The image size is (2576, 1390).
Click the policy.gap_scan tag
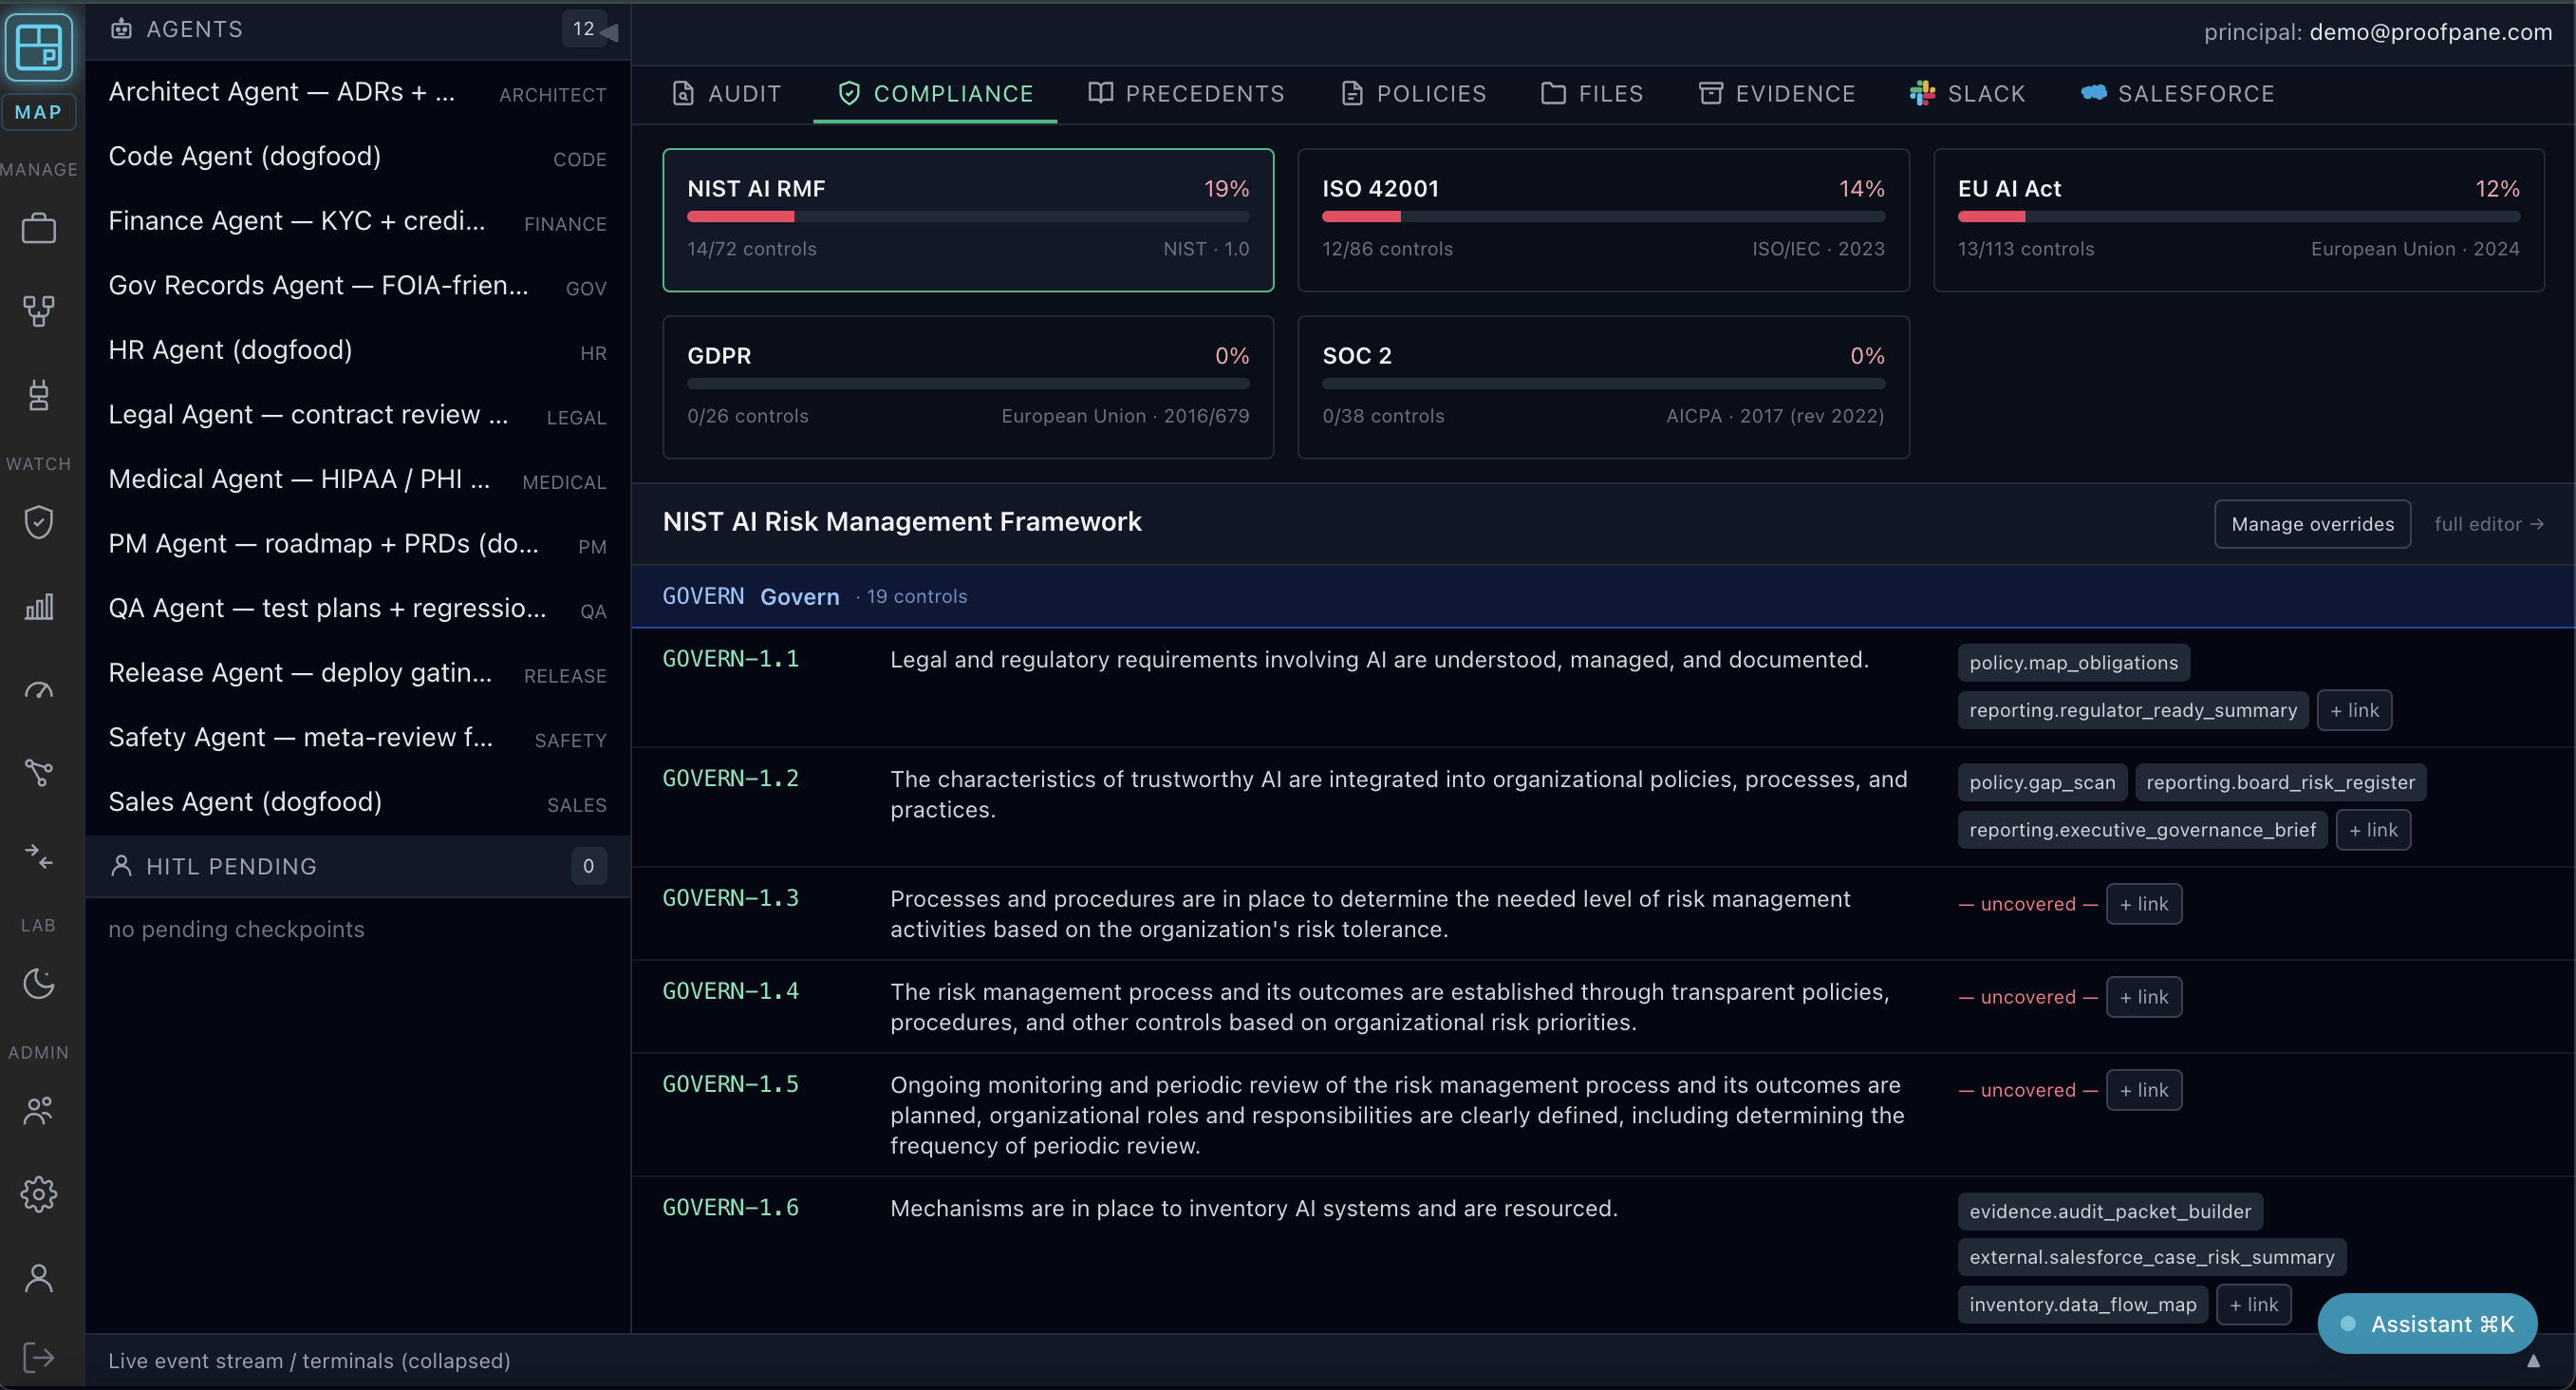(x=2042, y=782)
